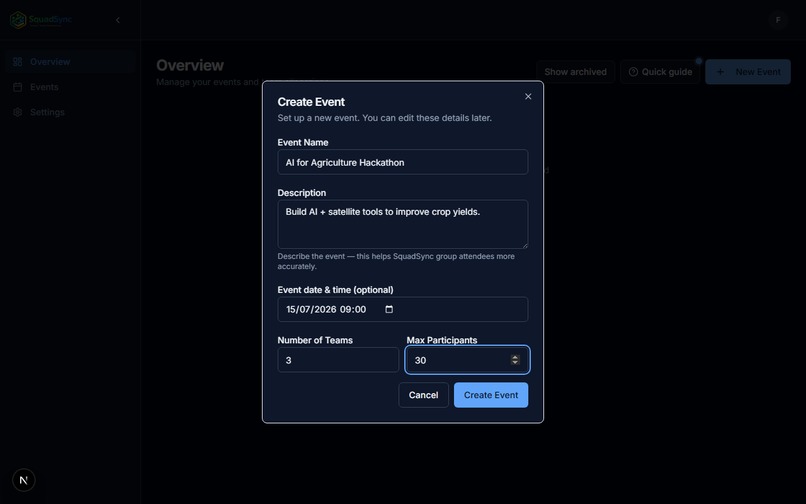Click the Max Participants label
This screenshot has width=806, height=504.
(x=442, y=340)
